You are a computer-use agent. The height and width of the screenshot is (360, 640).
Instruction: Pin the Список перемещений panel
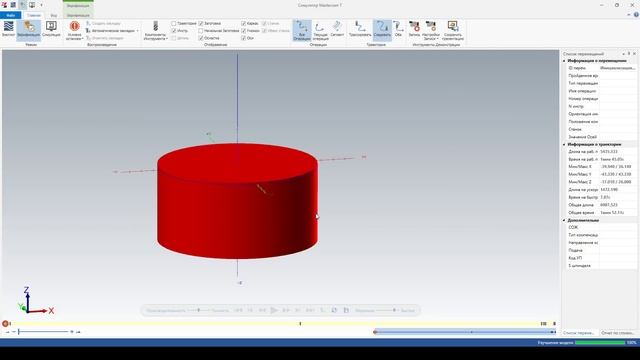coord(629,54)
